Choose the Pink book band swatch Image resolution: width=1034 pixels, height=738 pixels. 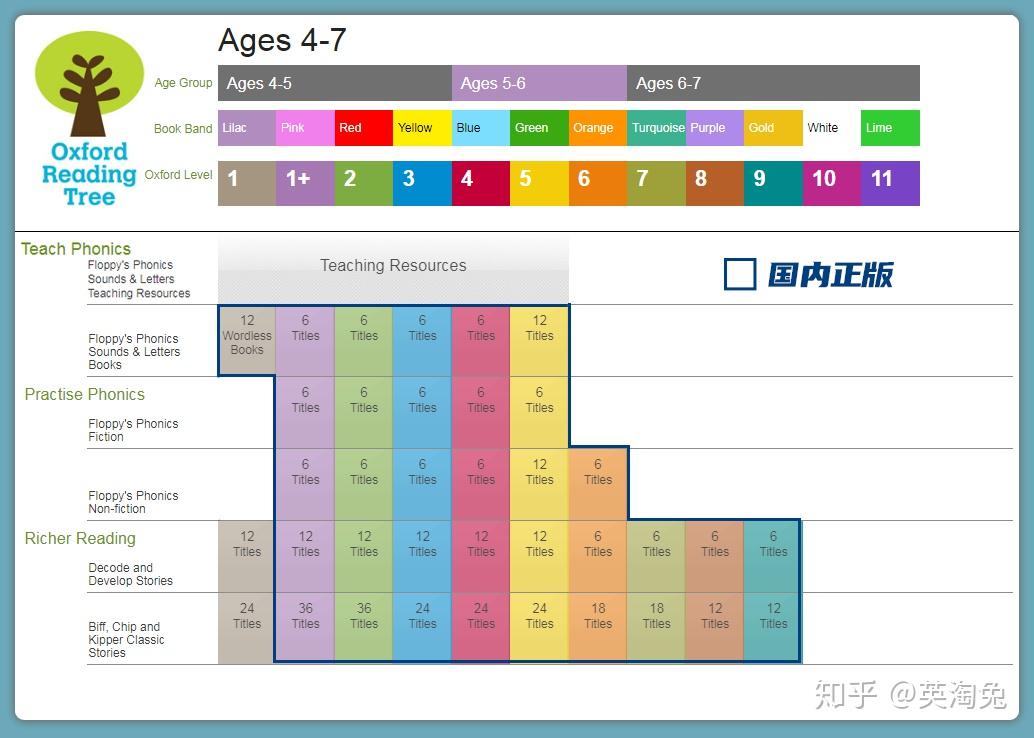pyautogui.click(x=305, y=128)
